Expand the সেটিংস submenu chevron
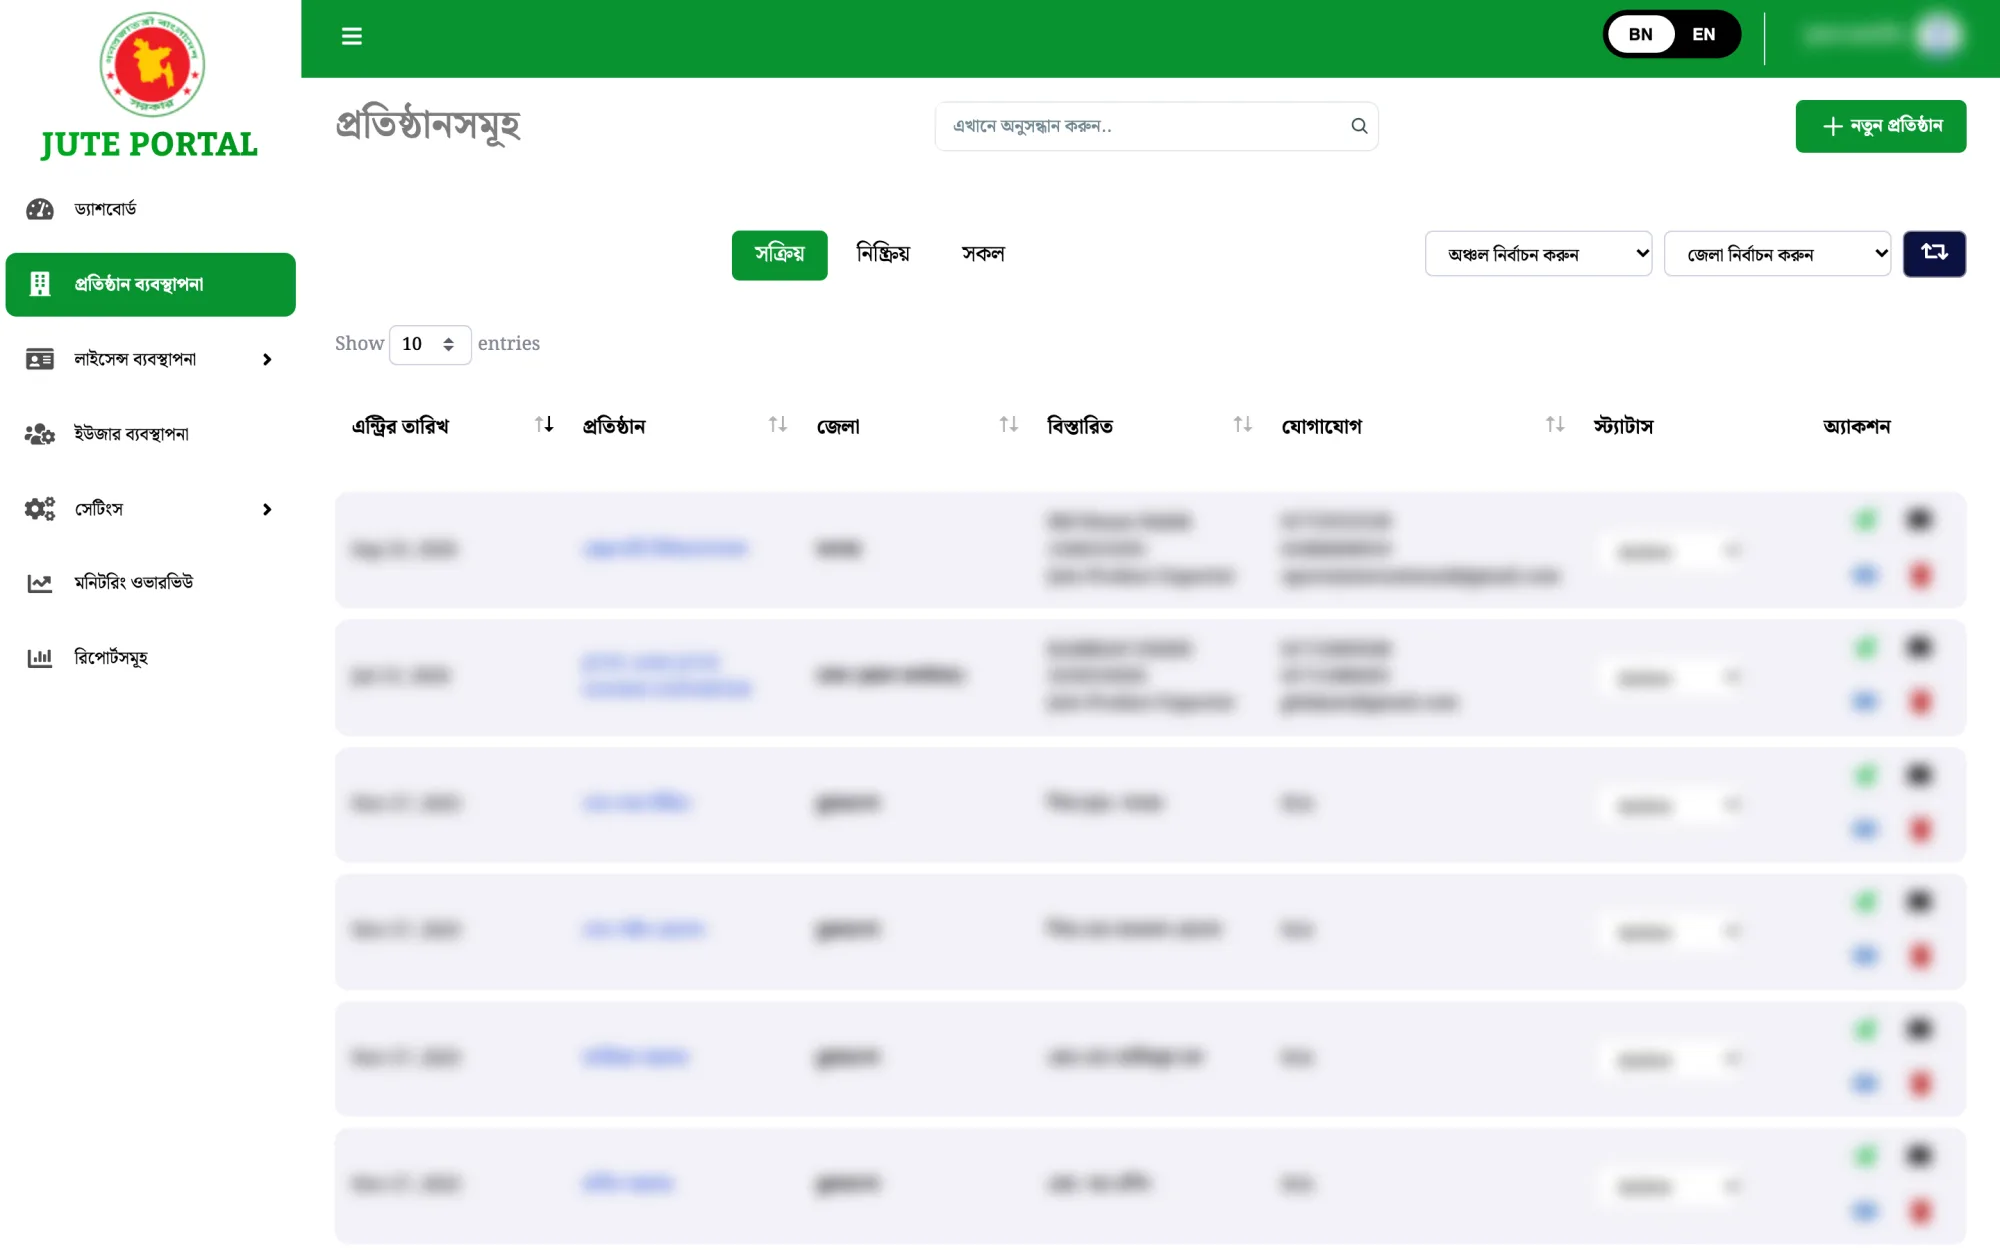2000x1250 pixels. (x=267, y=510)
